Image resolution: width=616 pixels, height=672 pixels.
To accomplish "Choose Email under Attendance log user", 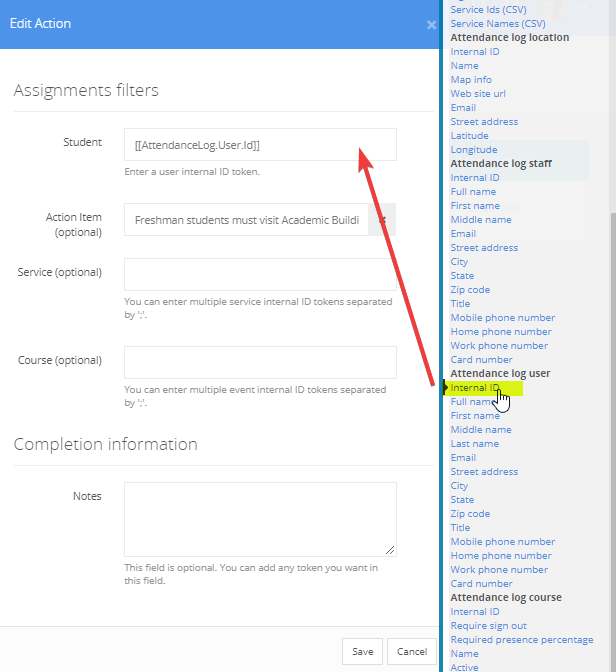I will pos(463,458).
